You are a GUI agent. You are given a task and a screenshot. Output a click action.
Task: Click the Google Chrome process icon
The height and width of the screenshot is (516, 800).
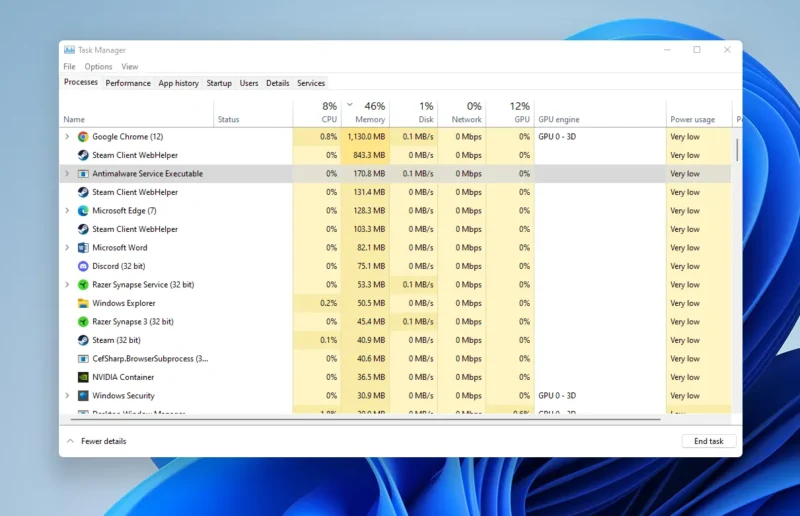coord(83,137)
